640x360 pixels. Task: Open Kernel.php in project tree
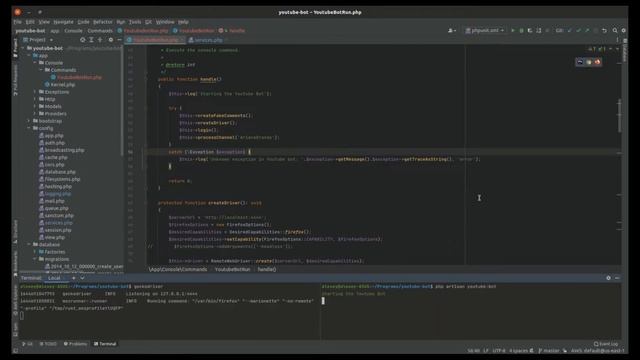[x=60, y=85]
